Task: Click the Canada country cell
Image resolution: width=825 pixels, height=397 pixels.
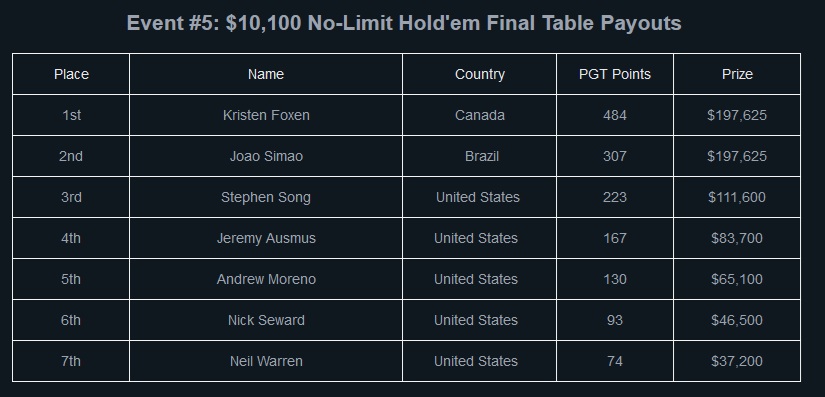Action: (479, 115)
